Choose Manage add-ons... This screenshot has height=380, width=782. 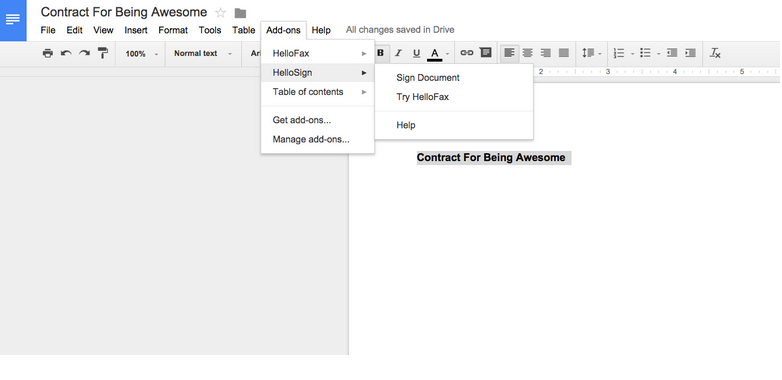[x=318, y=139]
